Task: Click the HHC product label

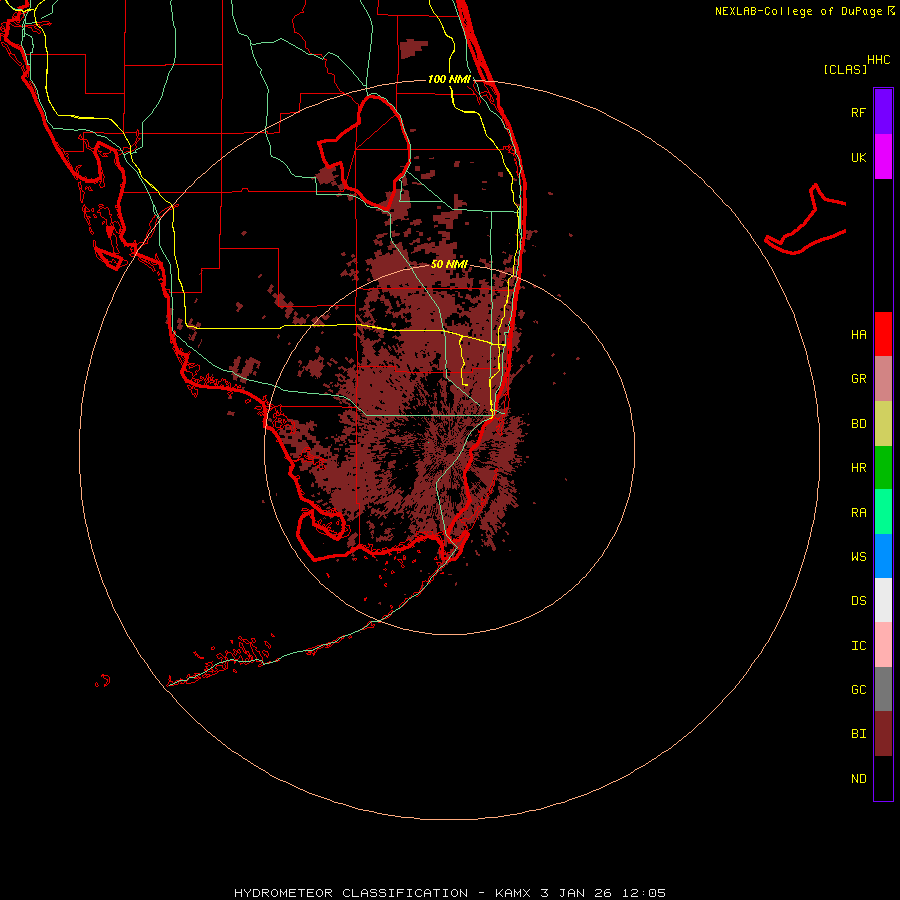Action: tap(879, 60)
